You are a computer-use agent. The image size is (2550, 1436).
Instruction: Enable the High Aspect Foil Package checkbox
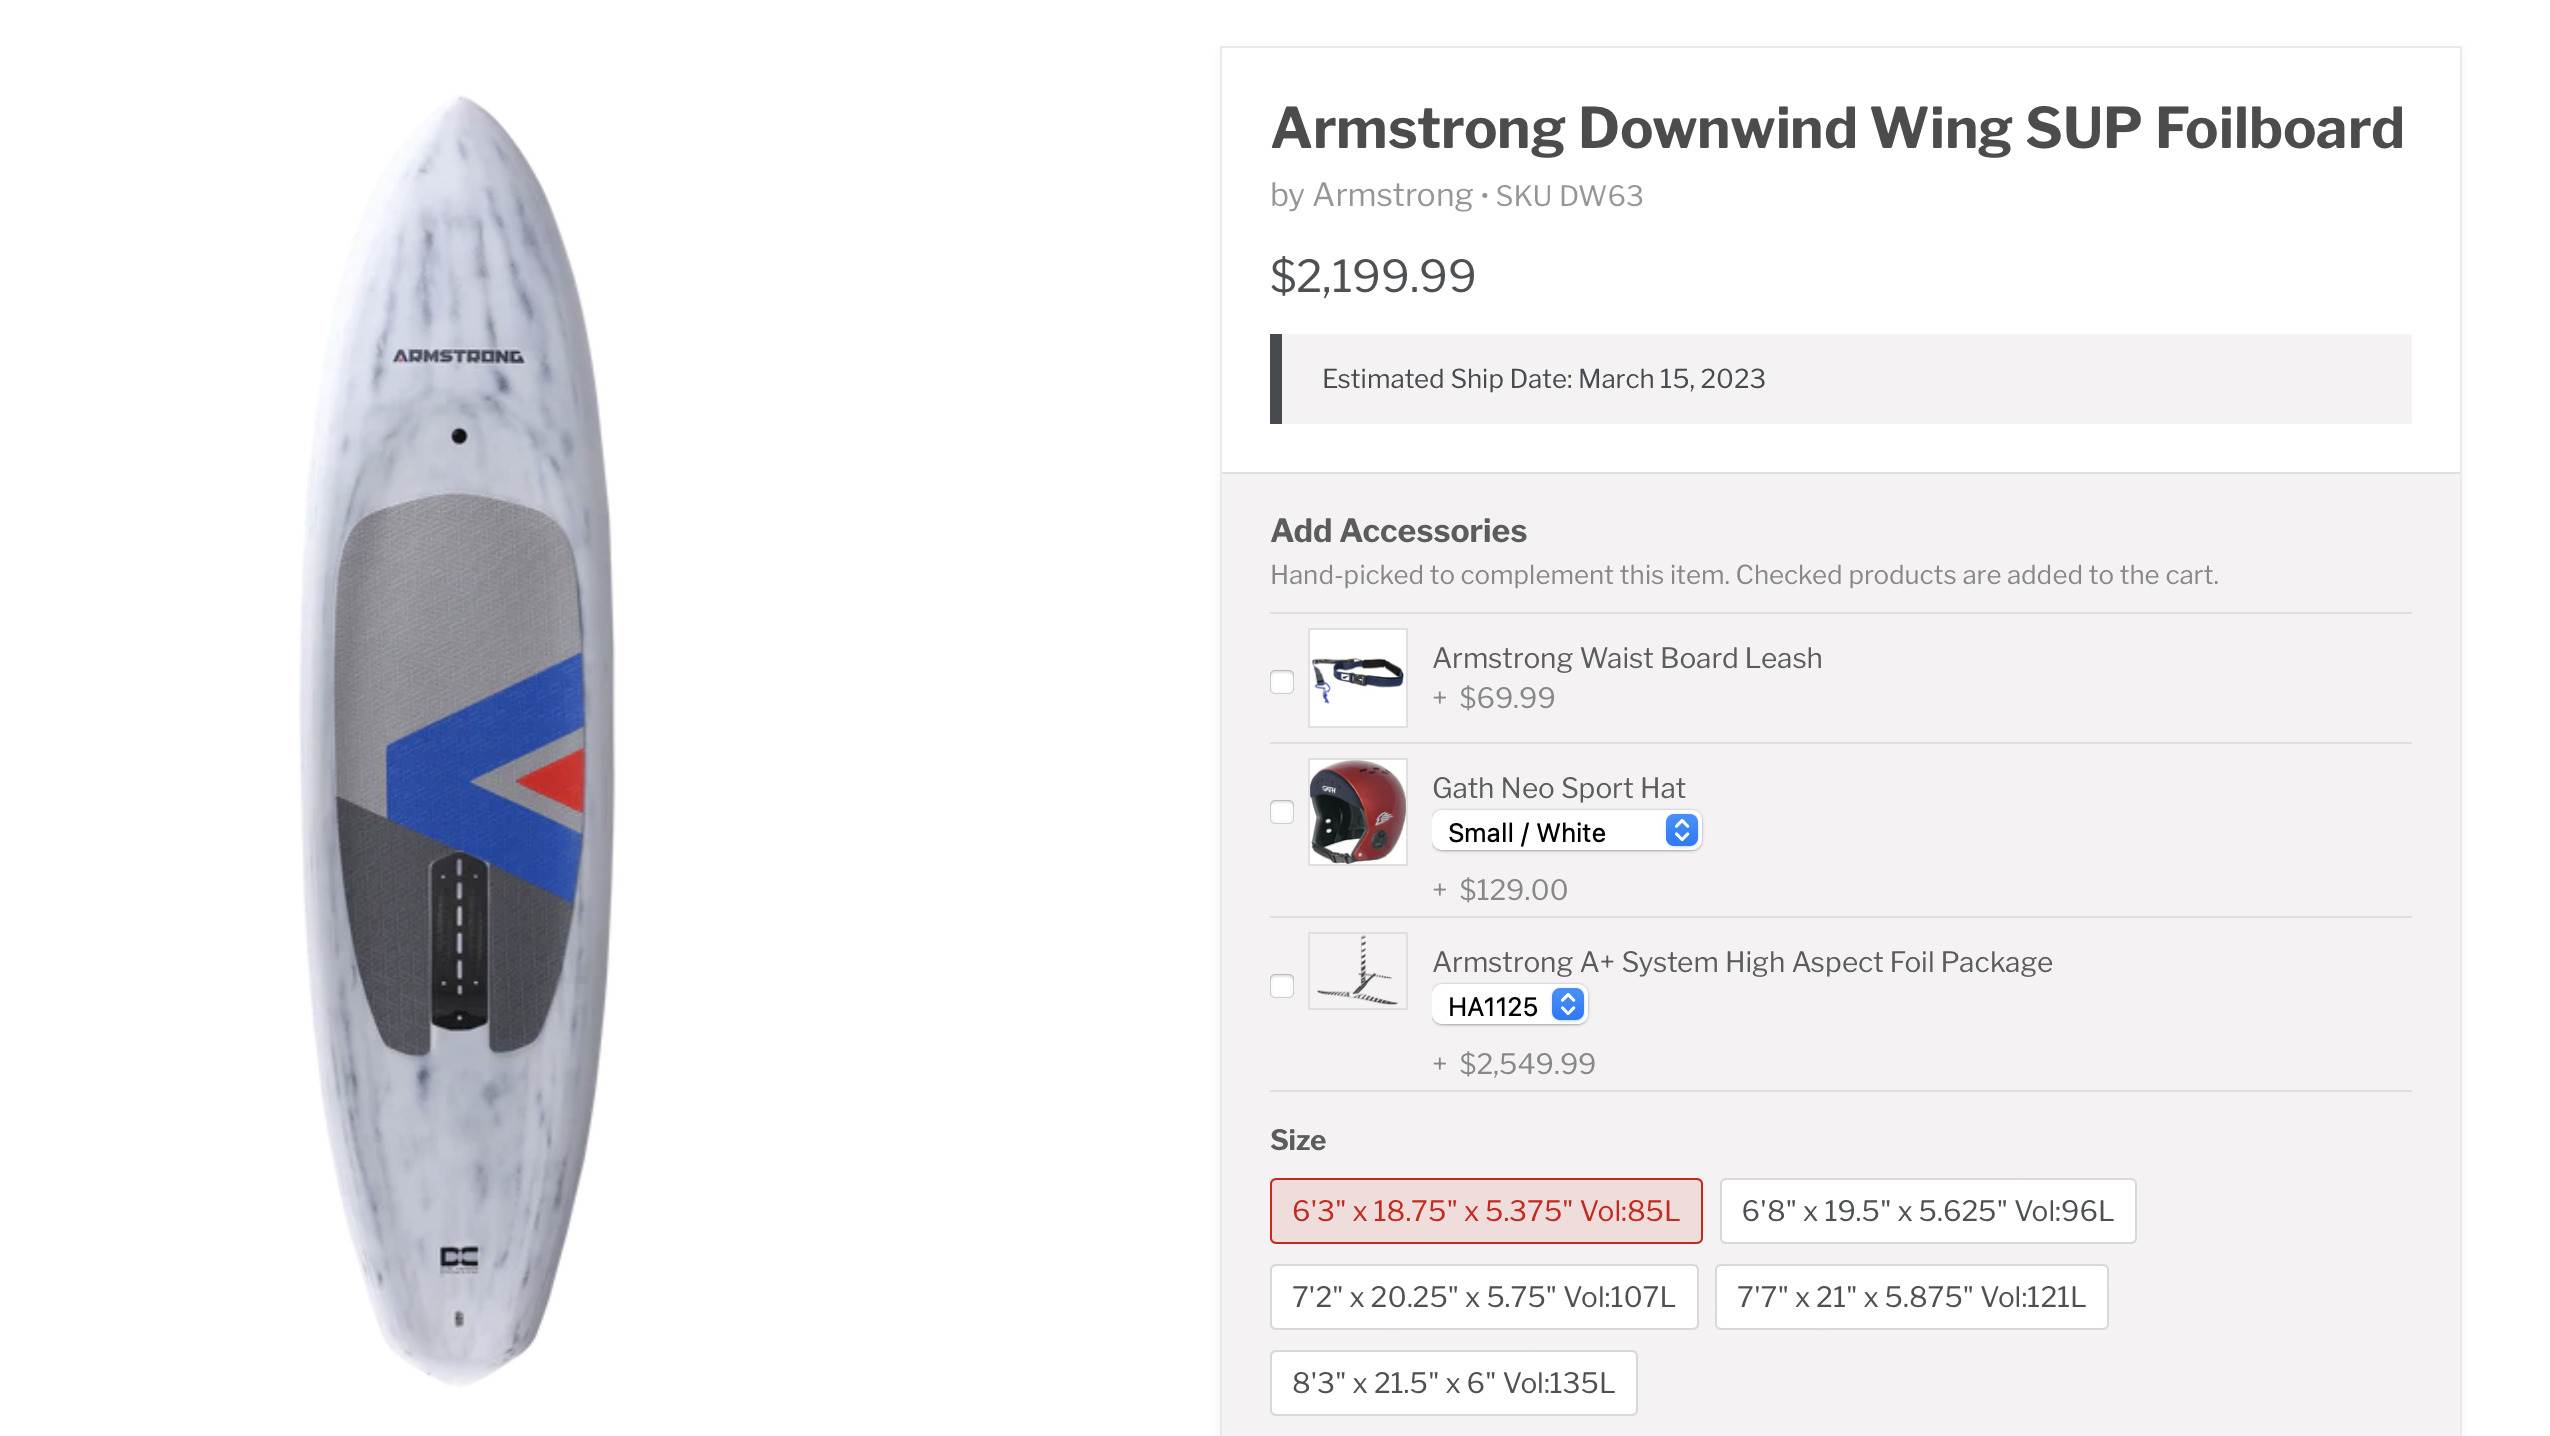[1281, 986]
